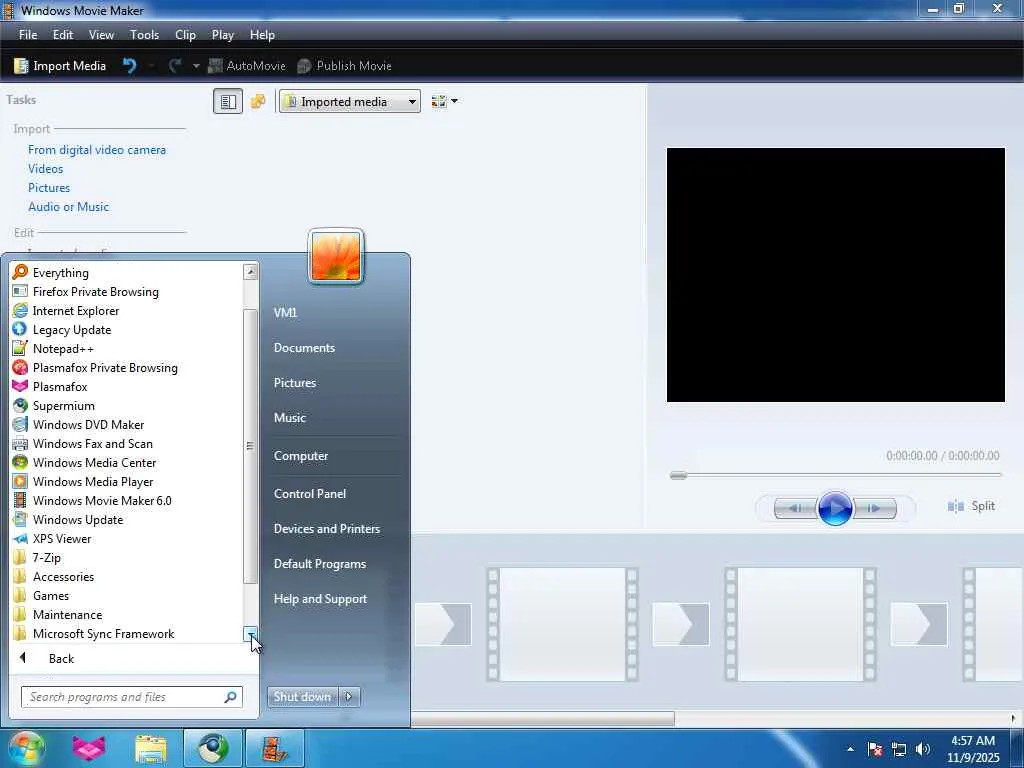Screen dimensions: 1024x768
Task: Open Supermium from the programs list
Action: (x=127, y=405)
